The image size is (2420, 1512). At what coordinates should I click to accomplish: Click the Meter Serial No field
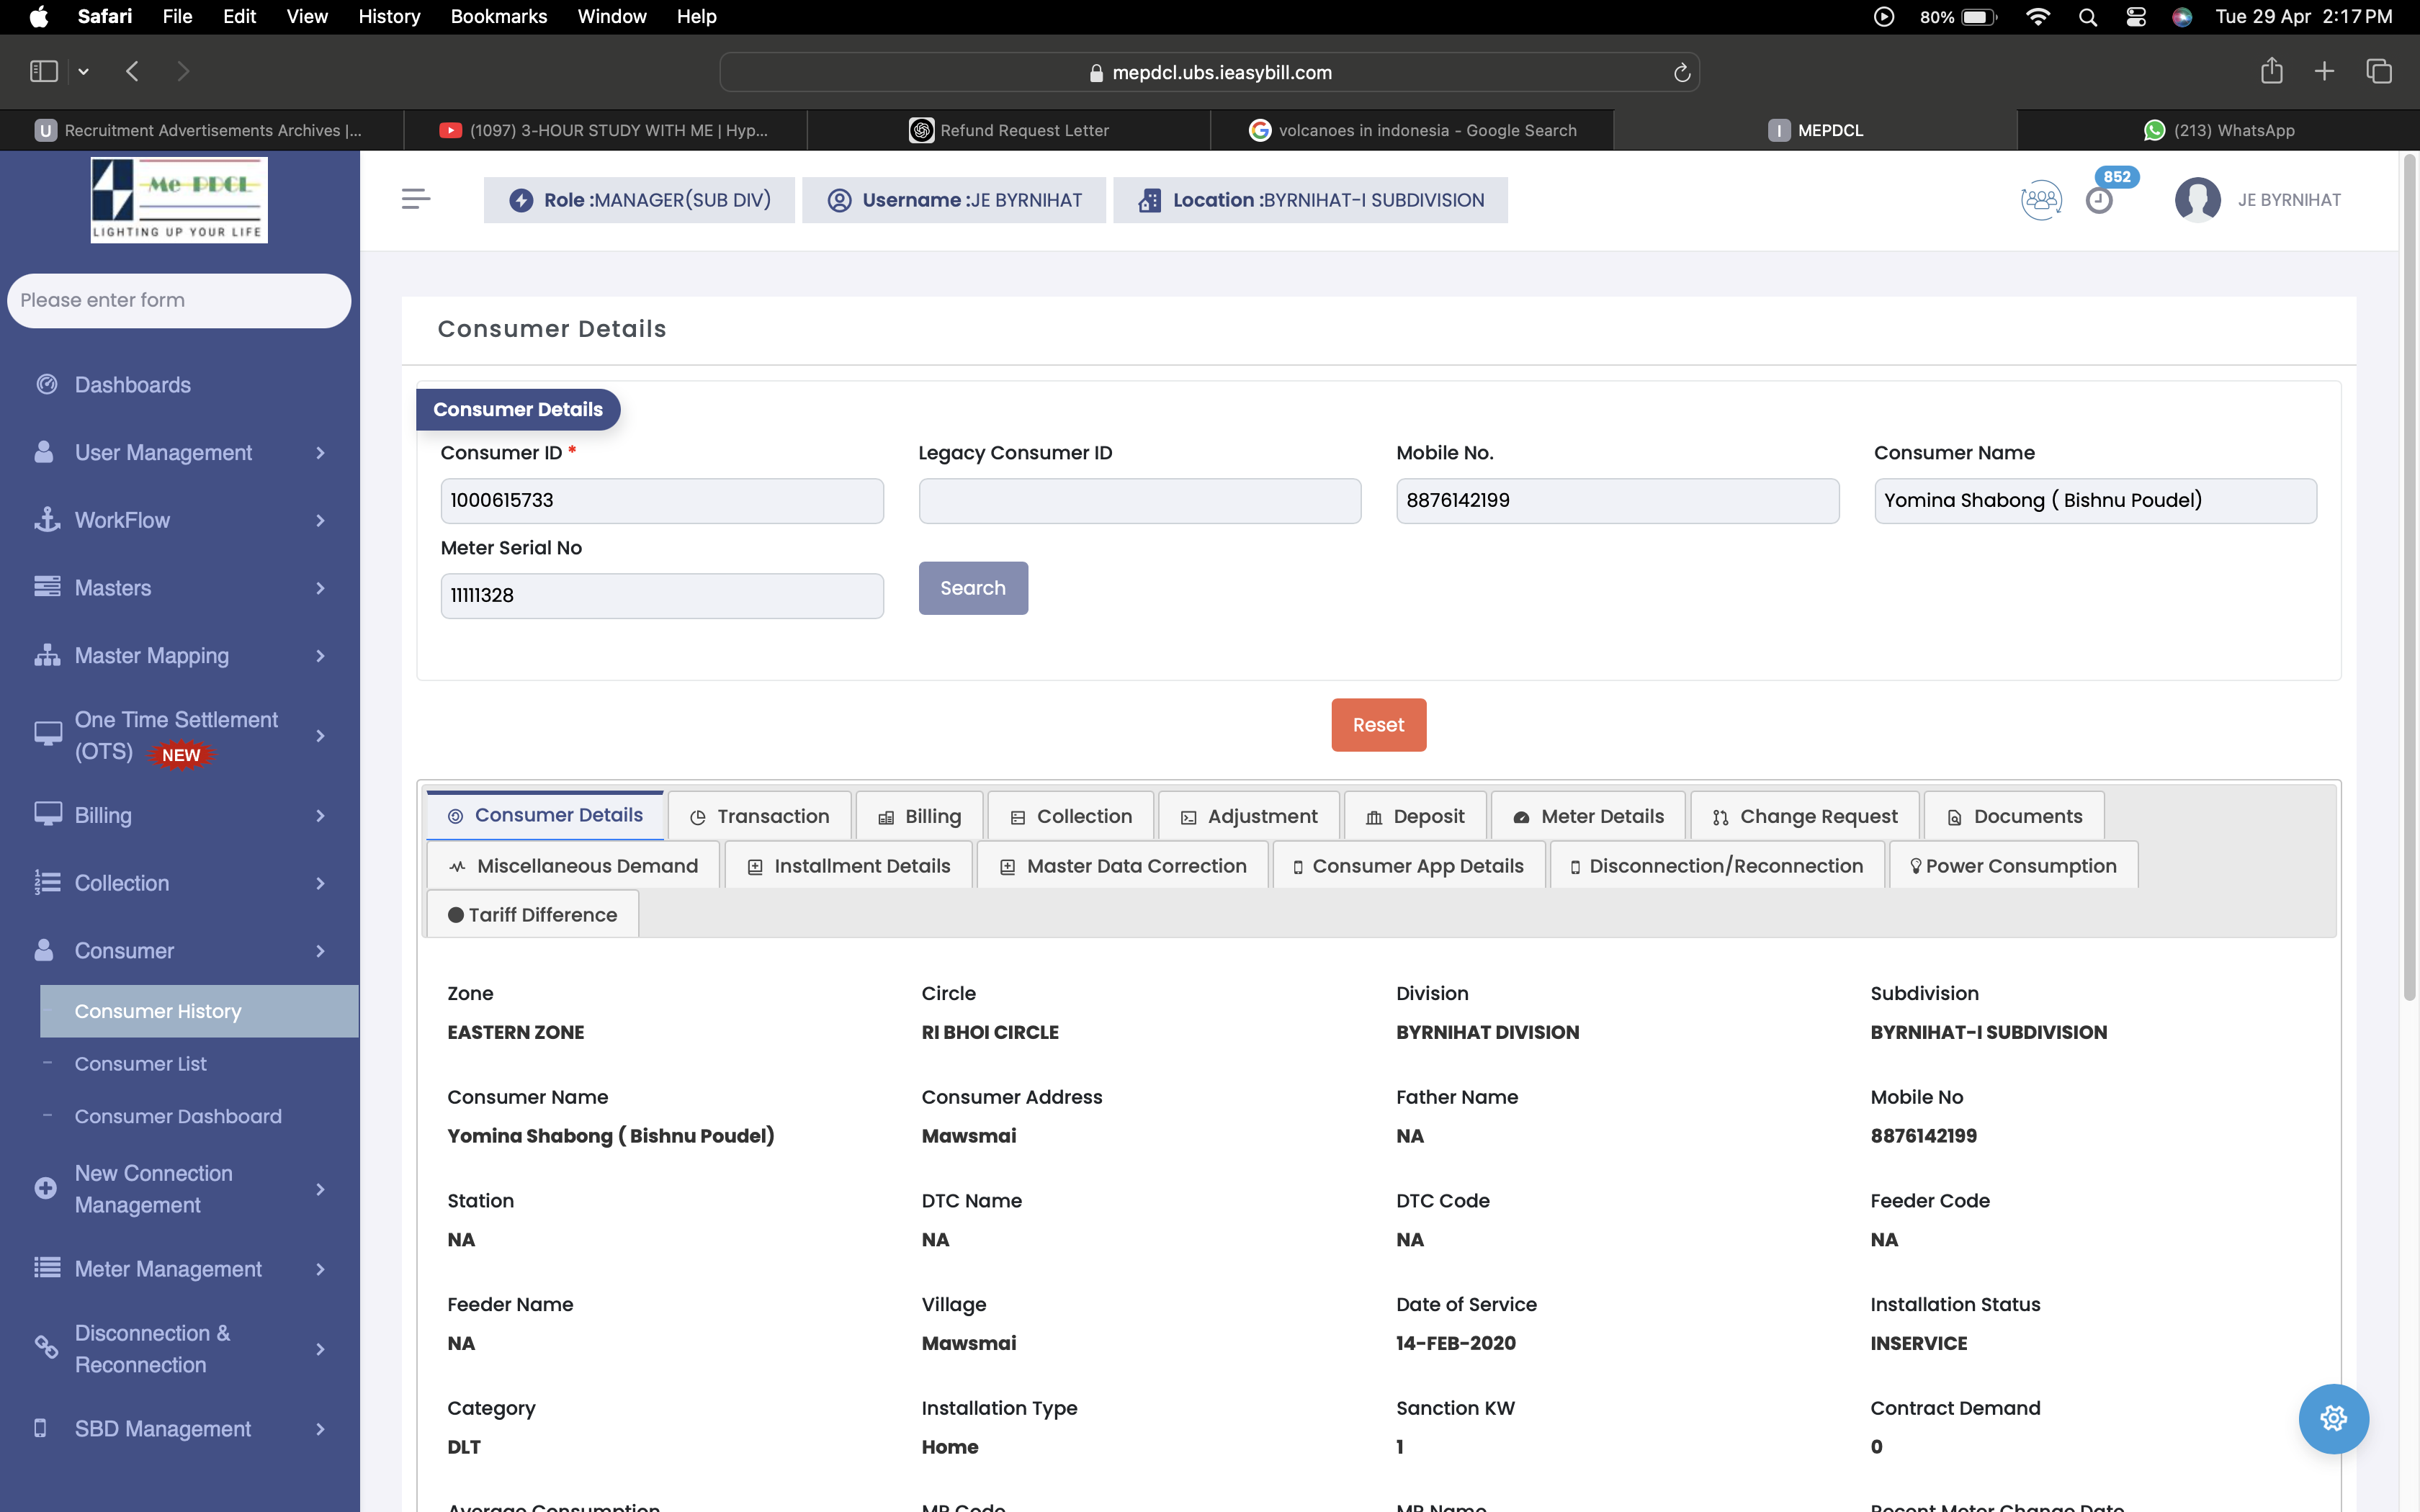[x=662, y=595]
